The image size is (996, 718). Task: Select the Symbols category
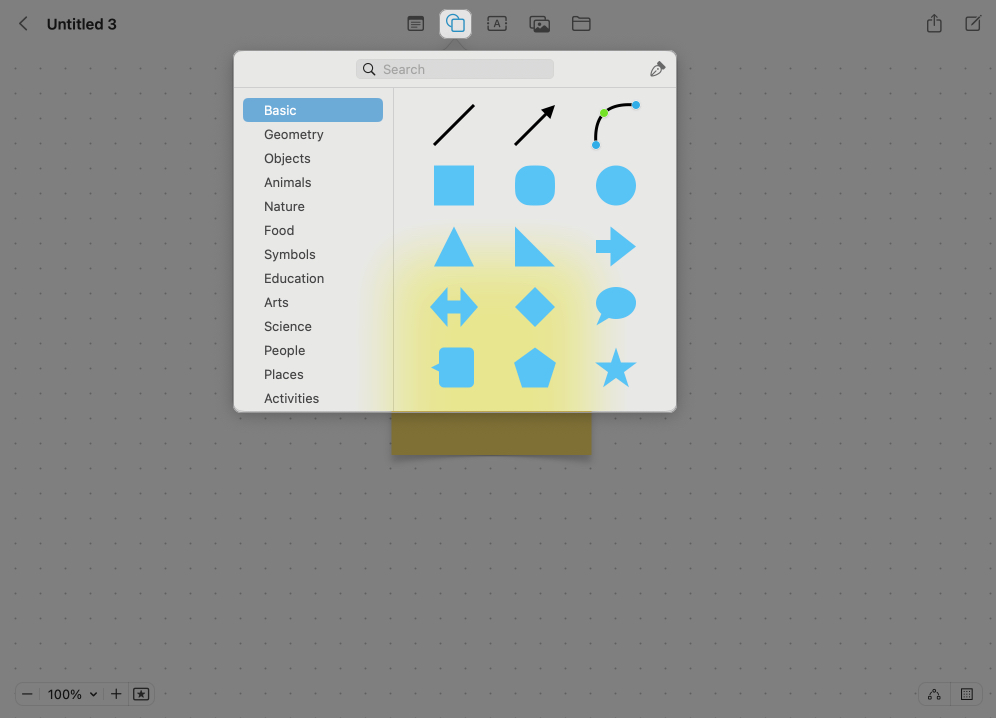[x=289, y=254]
